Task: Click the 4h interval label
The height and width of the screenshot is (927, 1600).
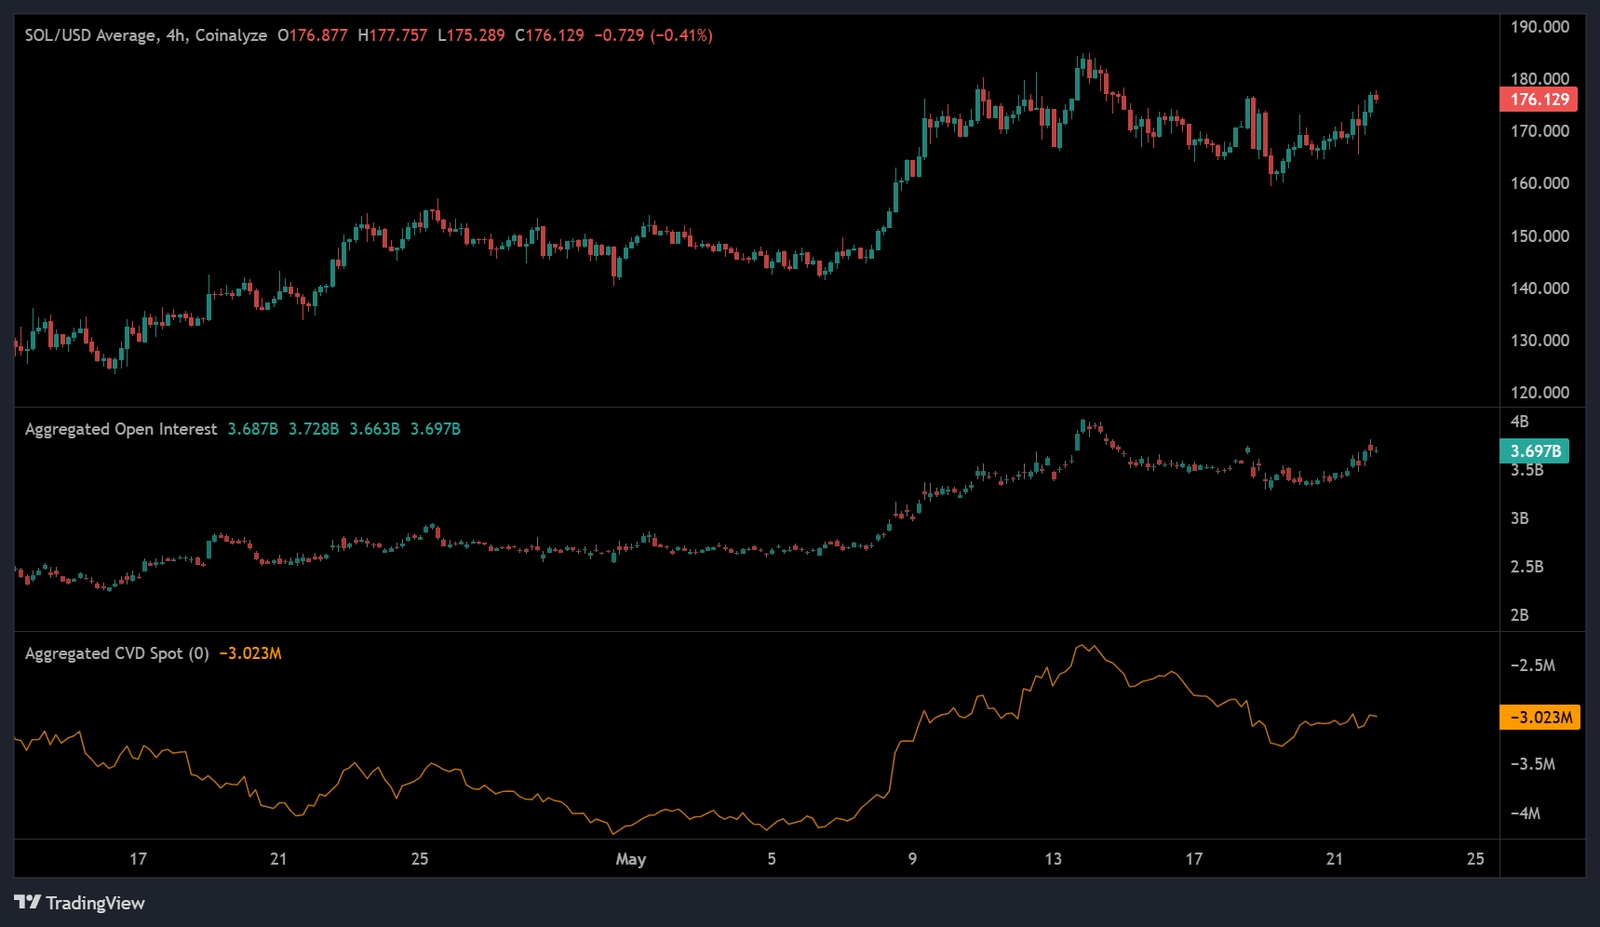Action: (176, 35)
